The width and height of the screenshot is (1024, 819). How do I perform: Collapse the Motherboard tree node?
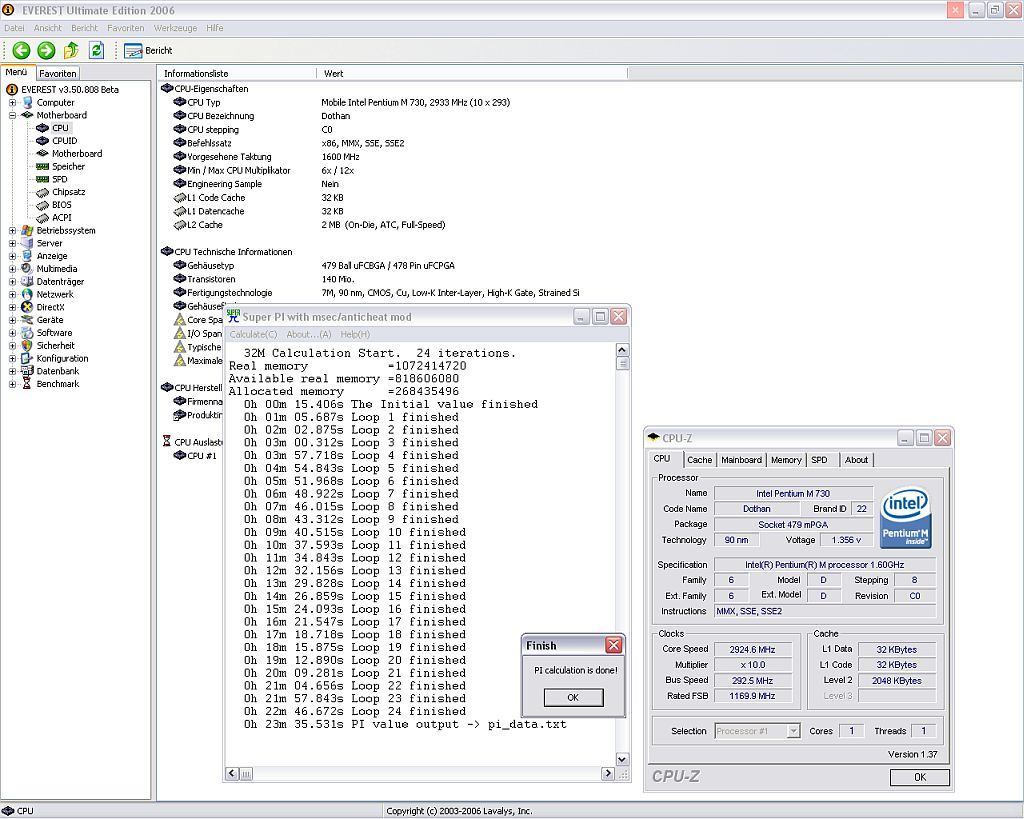[x=12, y=115]
